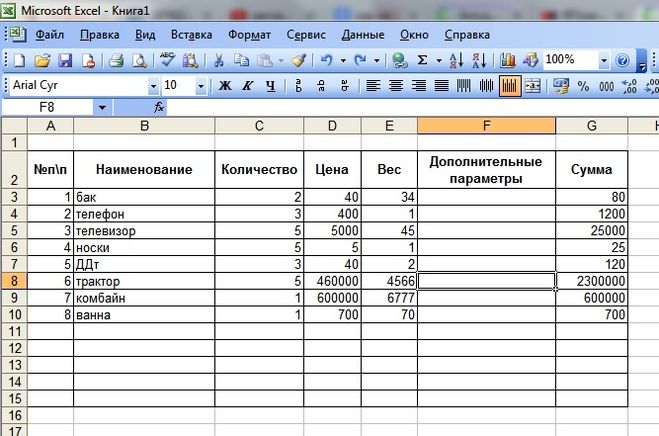Click inside the Name Box showing F8
The width and height of the screenshot is (659, 436).
[47, 108]
